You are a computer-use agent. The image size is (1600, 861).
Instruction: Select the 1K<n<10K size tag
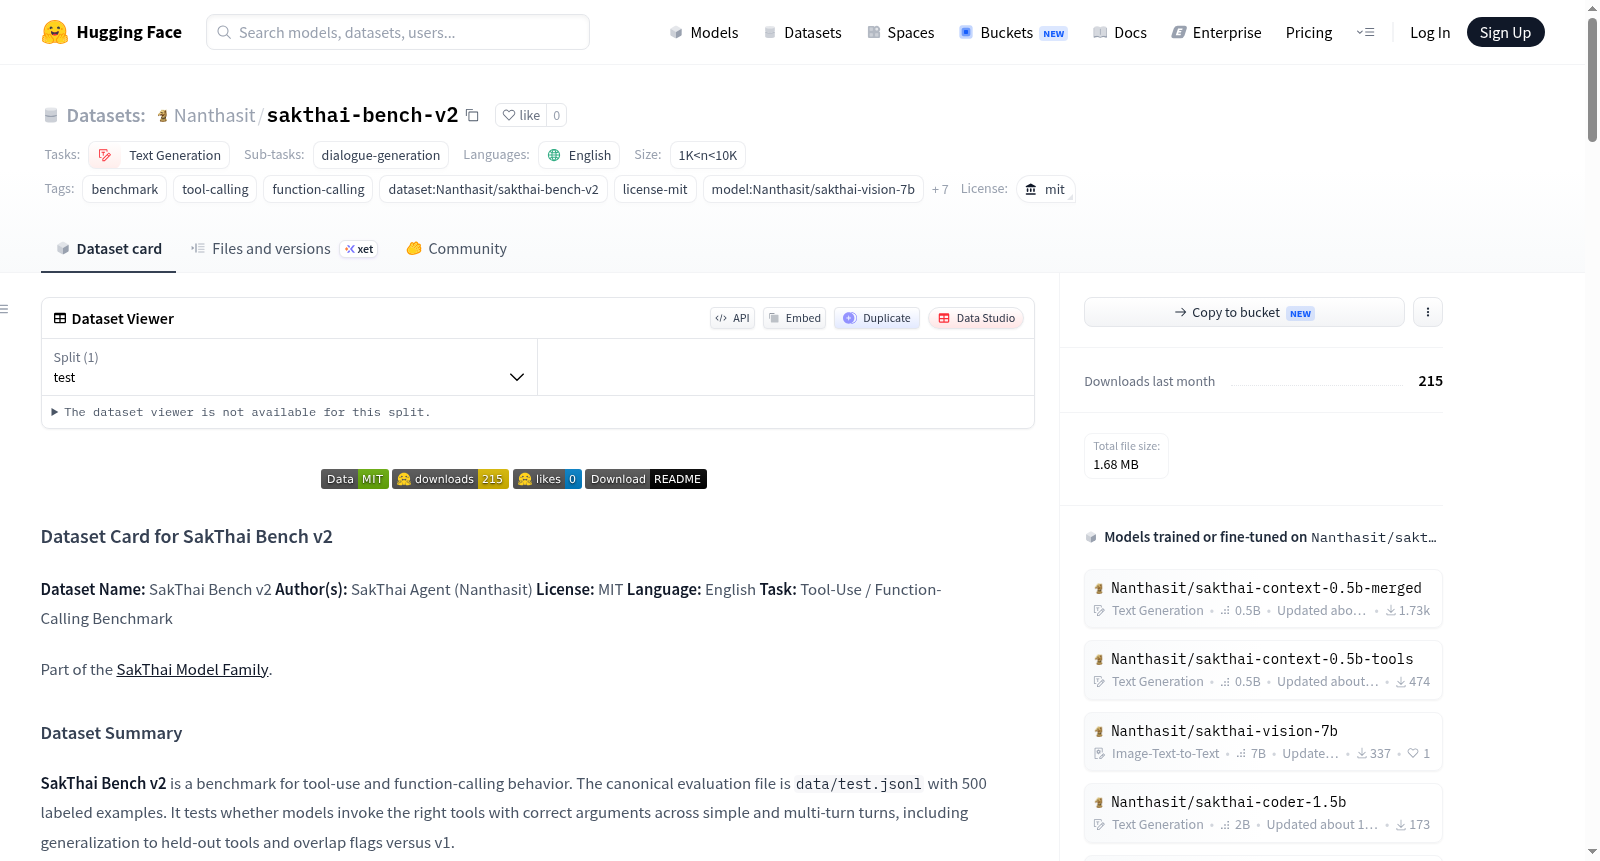707,155
